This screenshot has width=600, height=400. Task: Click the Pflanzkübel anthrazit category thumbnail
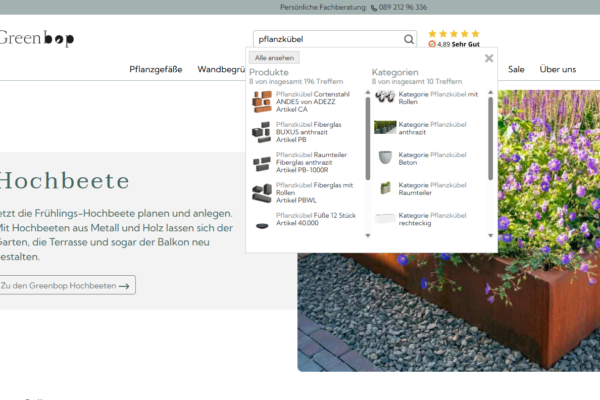pos(385,127)
